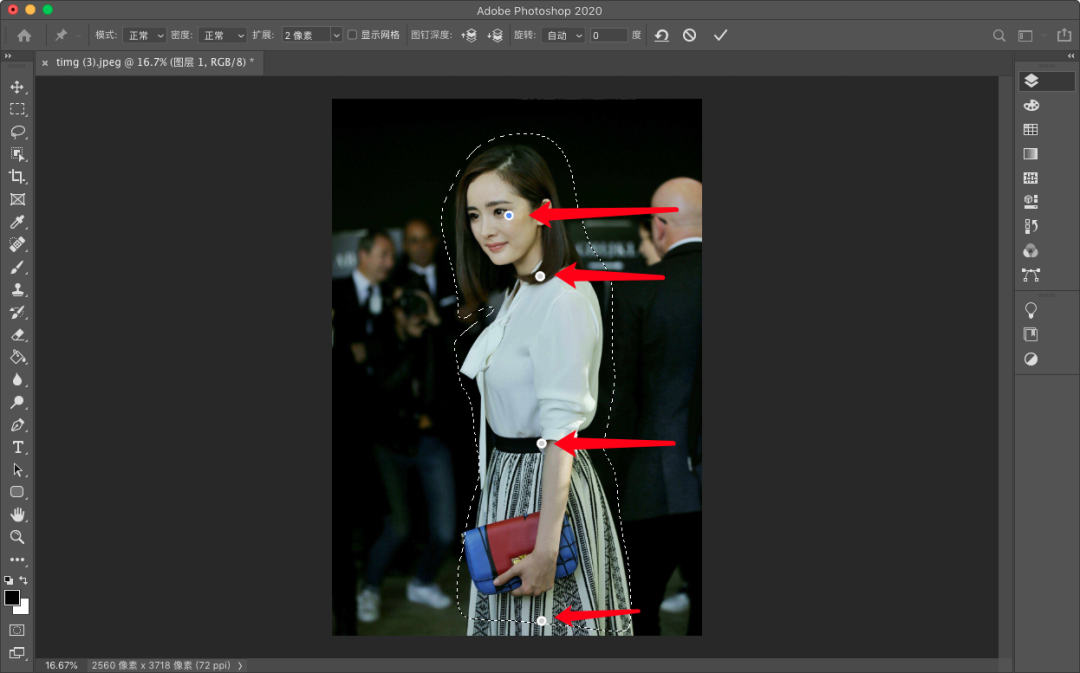This screenshot has width=1080, height=673.
Task: Open the Swatches panel grid icon
Action: point(1031,130)
